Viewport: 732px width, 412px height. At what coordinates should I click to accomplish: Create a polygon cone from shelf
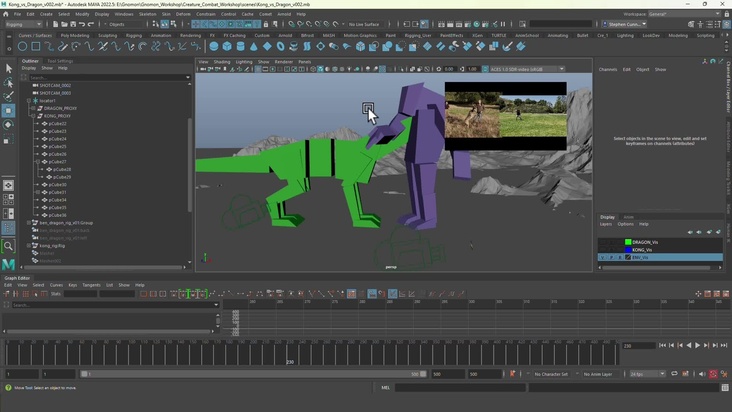[253, 46]
